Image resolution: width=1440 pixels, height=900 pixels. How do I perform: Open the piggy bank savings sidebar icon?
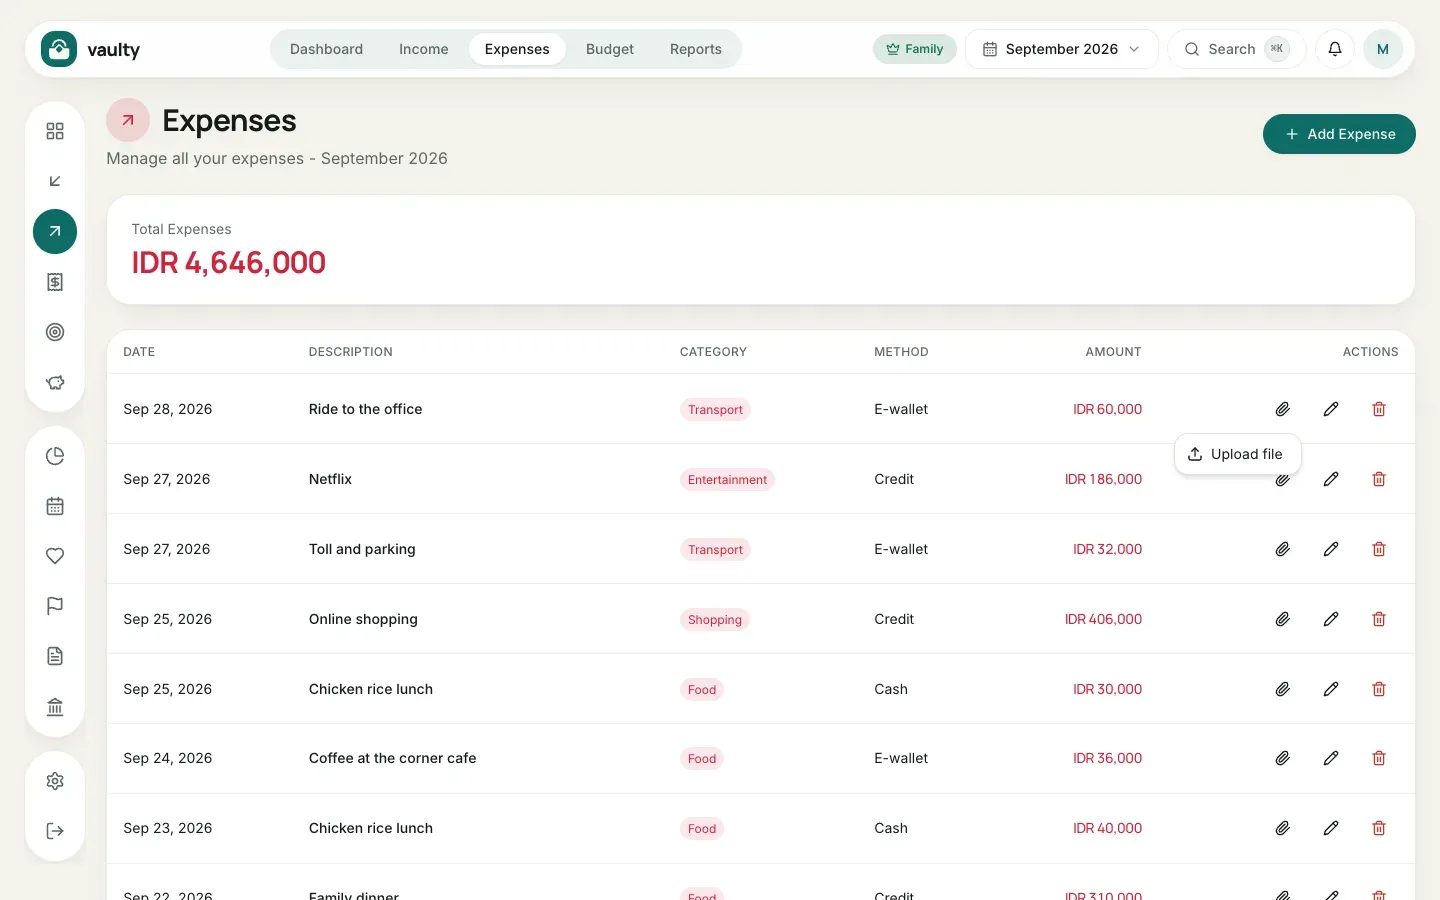coord(55,382)
